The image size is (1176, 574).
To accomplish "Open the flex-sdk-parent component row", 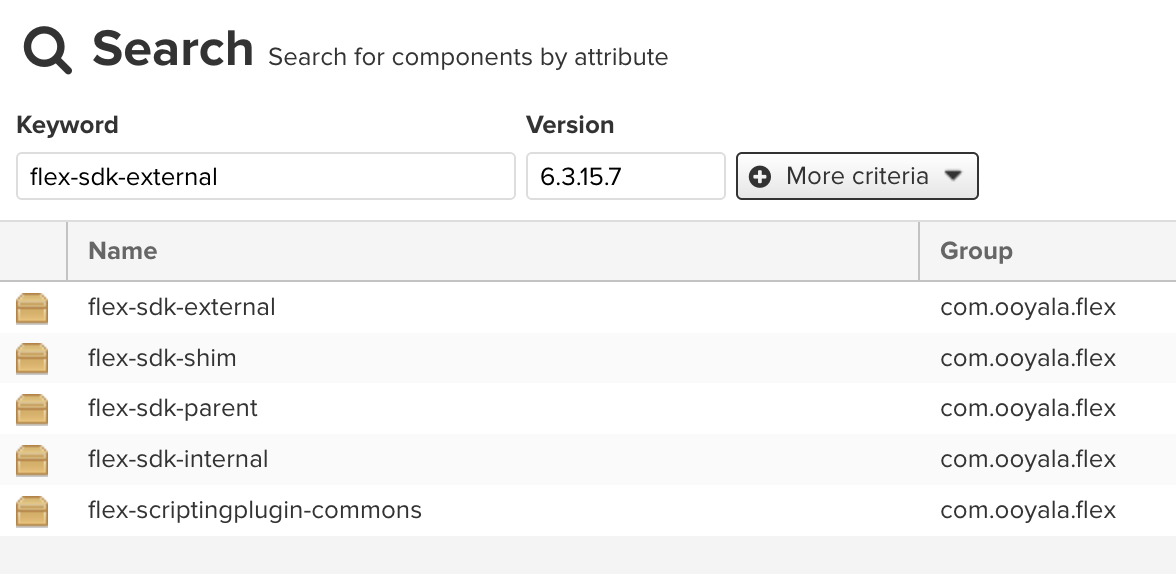I will point(173,409).
